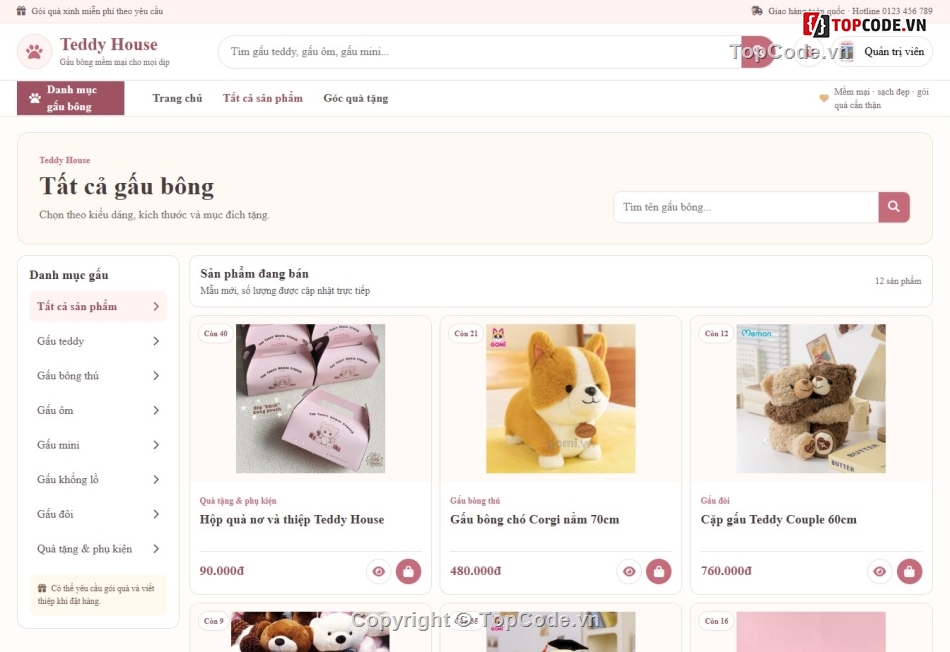This screenshot has height=652, width=950.
Task: Add Hộp quà nơ và thiệp to cart
Action: pos(408,571)
